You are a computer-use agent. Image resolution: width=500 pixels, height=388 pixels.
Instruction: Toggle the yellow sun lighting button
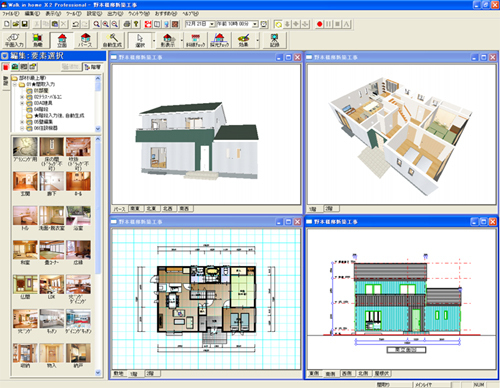click(x=278, y=24)
